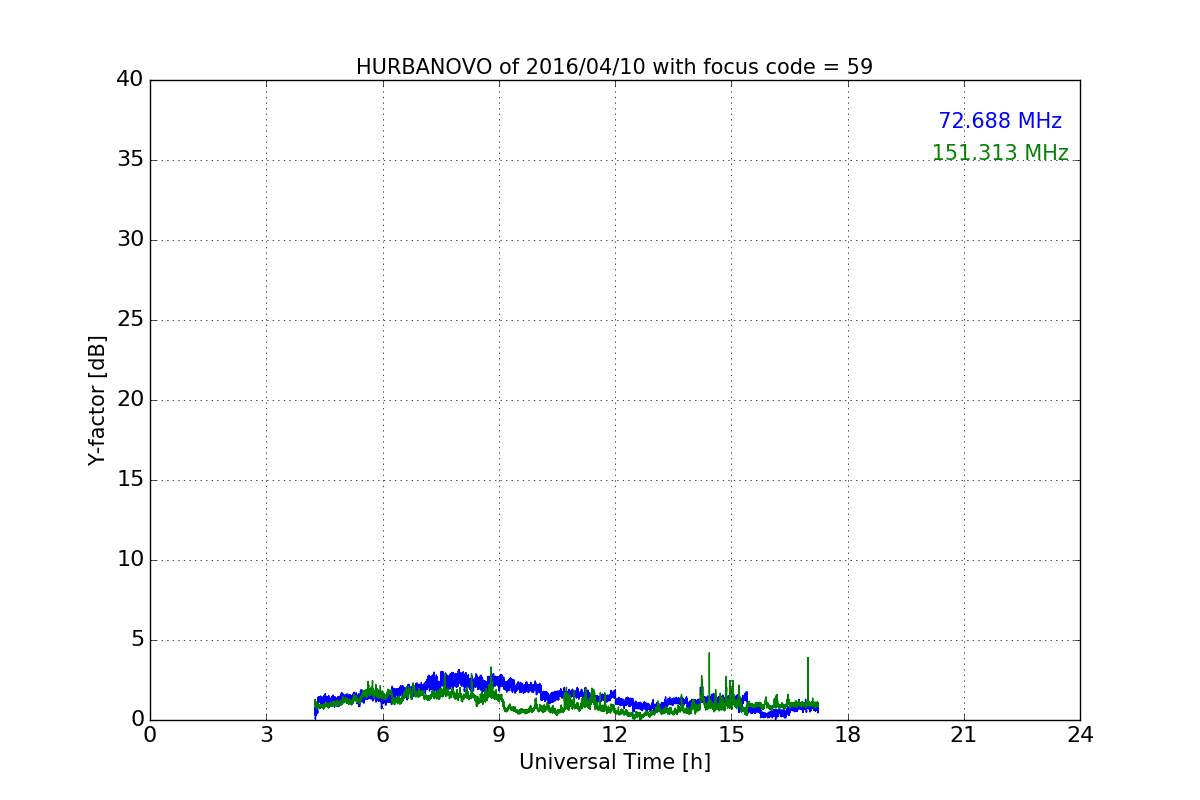Click x-axis tick label 24
1200x800 pixels.
(1080, 735)
